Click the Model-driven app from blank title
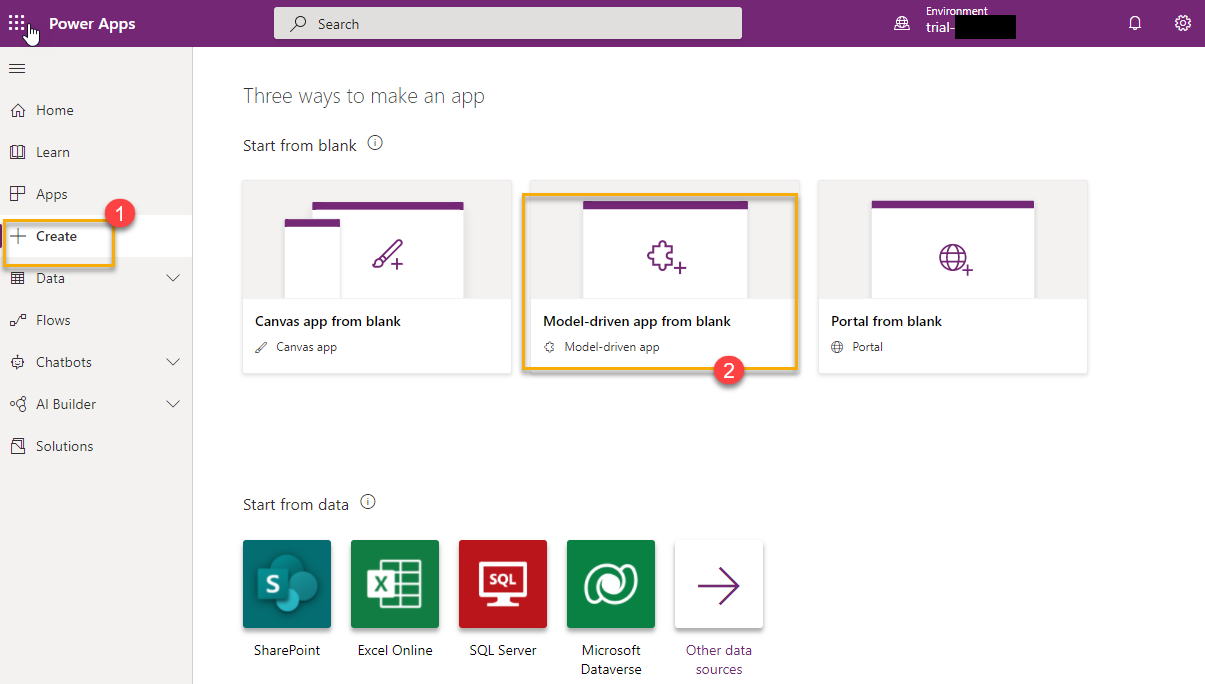This screenshot has width=1205, height=684. [x=637, y=321]
